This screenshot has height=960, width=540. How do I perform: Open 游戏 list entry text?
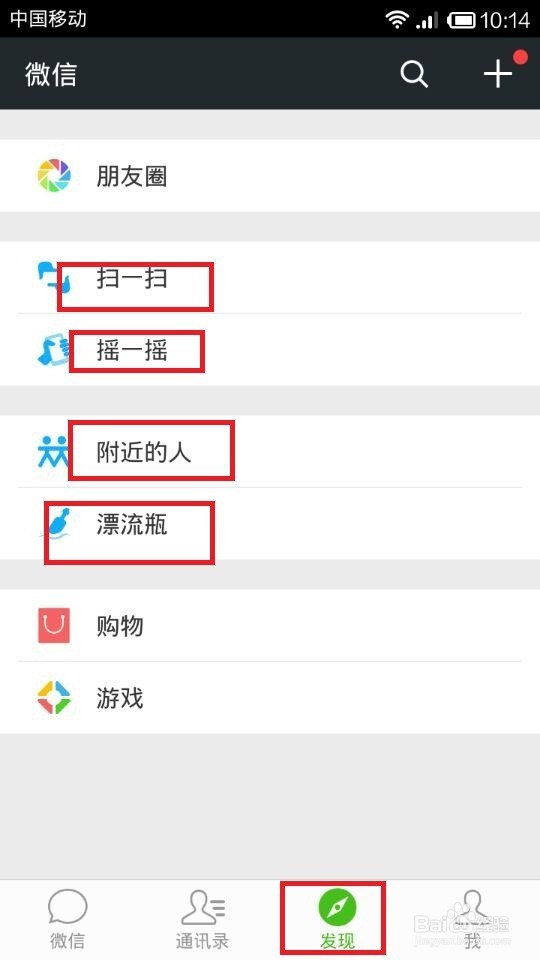(120, 698)
